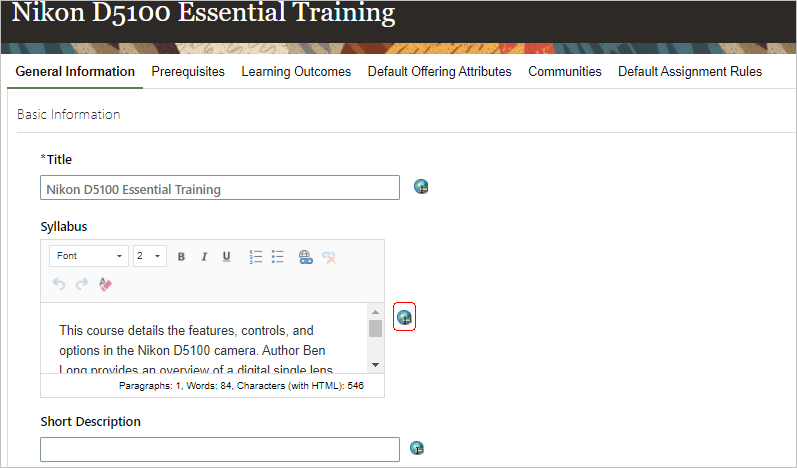The width and height of the screenshot is (797, 468).
Task: Click the translation globe icon beside Title
Action: click(421, 187)
